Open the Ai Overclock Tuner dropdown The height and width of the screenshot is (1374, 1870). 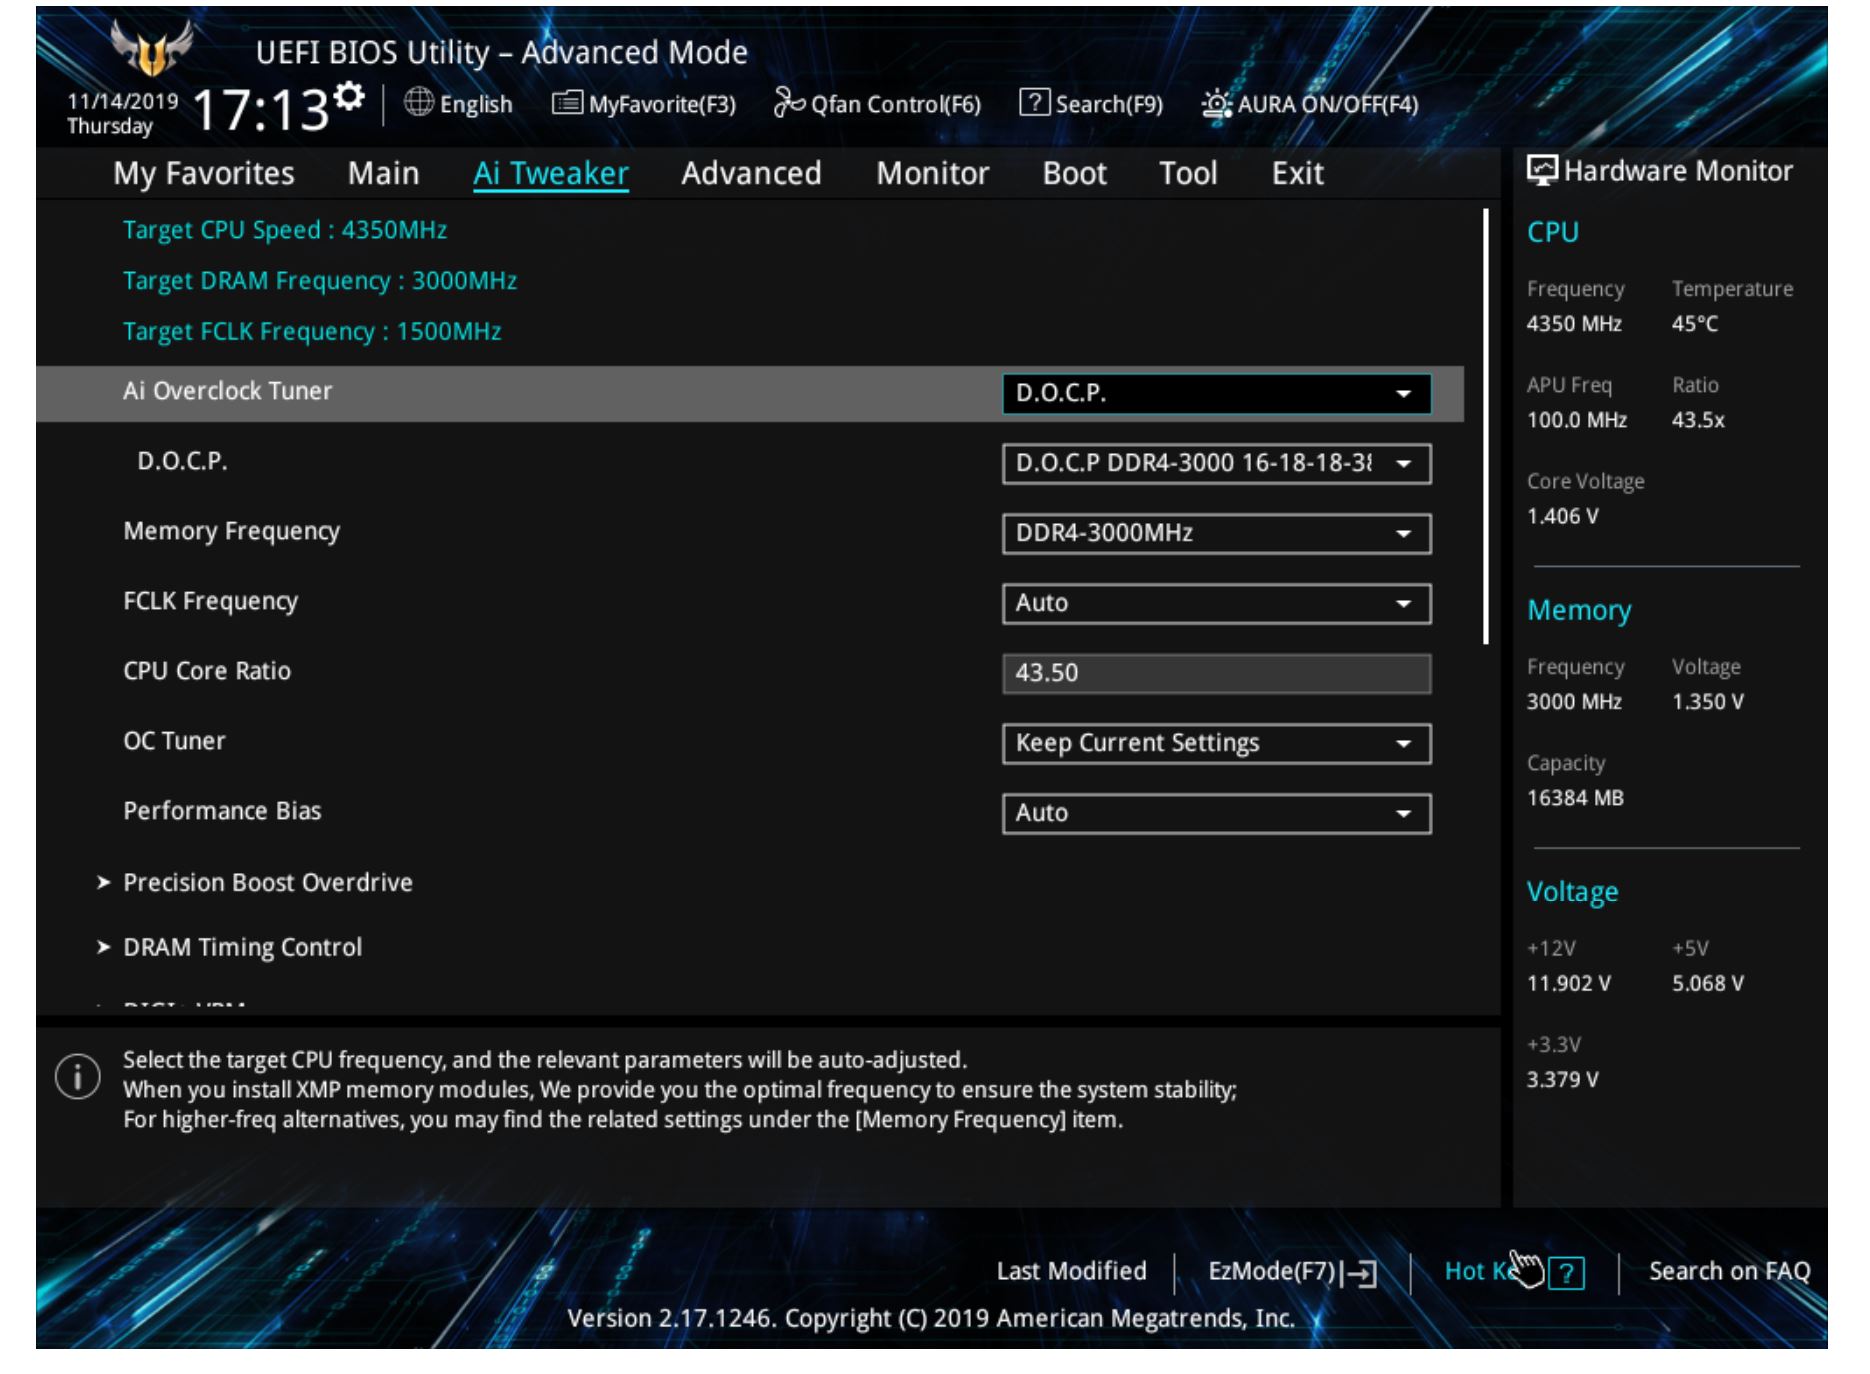click(1216, 393)
